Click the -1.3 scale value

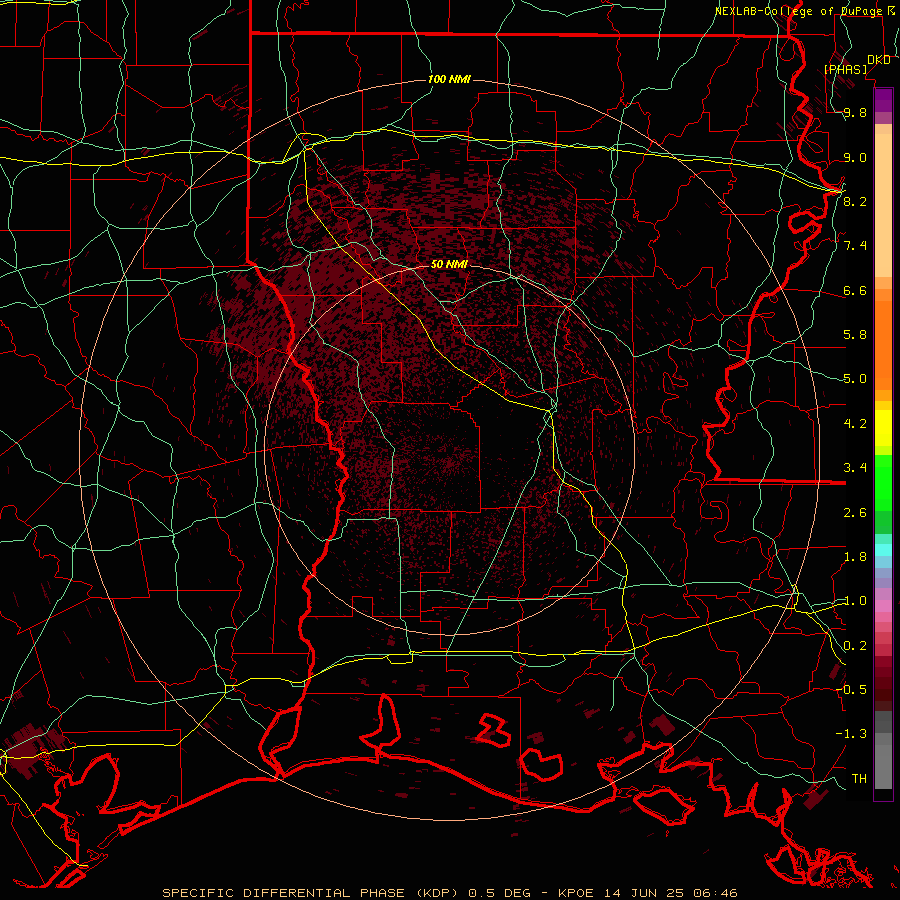point(851,734)
